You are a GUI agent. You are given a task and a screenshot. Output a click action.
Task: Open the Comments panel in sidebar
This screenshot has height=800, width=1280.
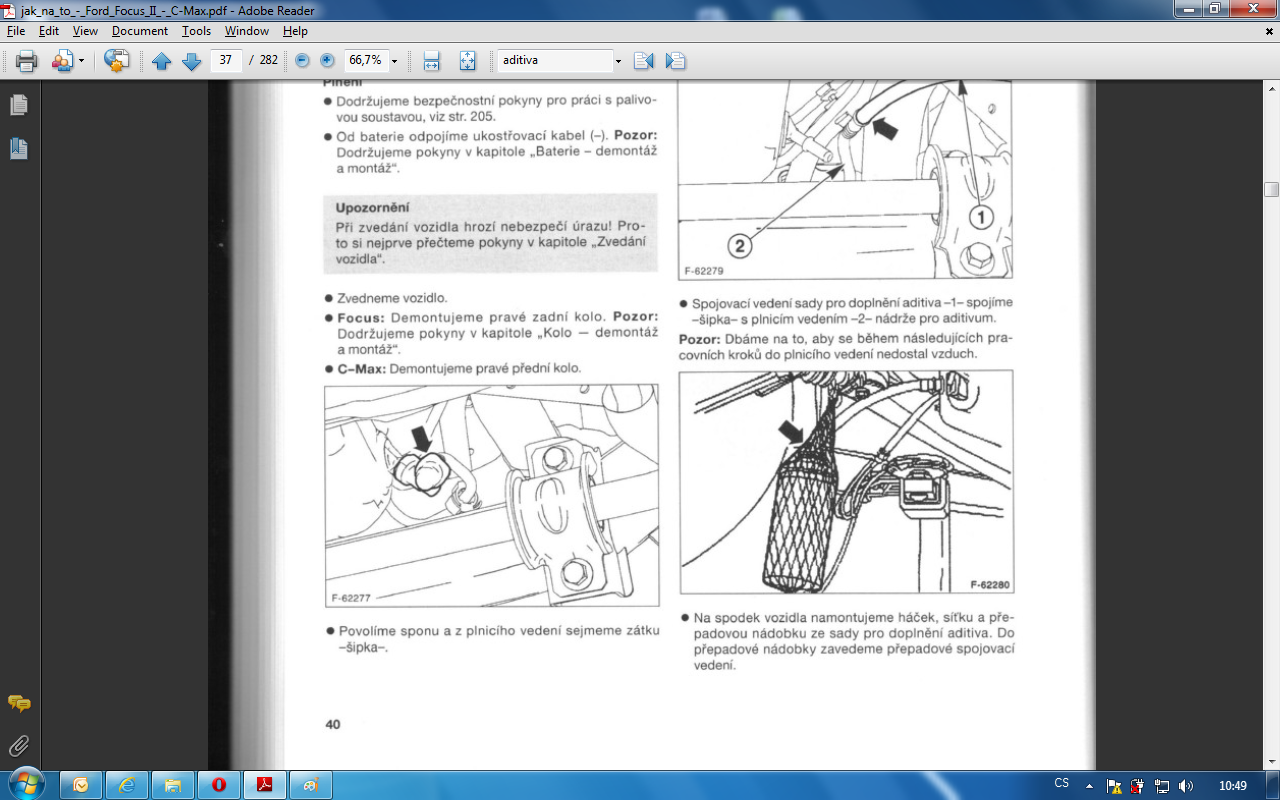coord(18,704)
